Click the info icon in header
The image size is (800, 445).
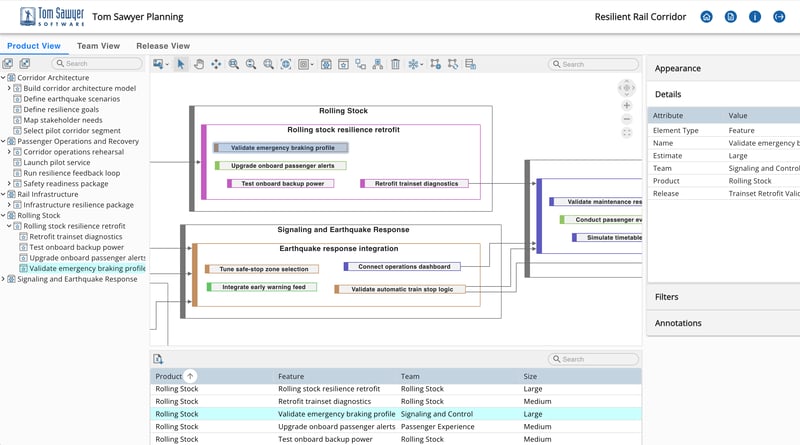click(755, 17)
